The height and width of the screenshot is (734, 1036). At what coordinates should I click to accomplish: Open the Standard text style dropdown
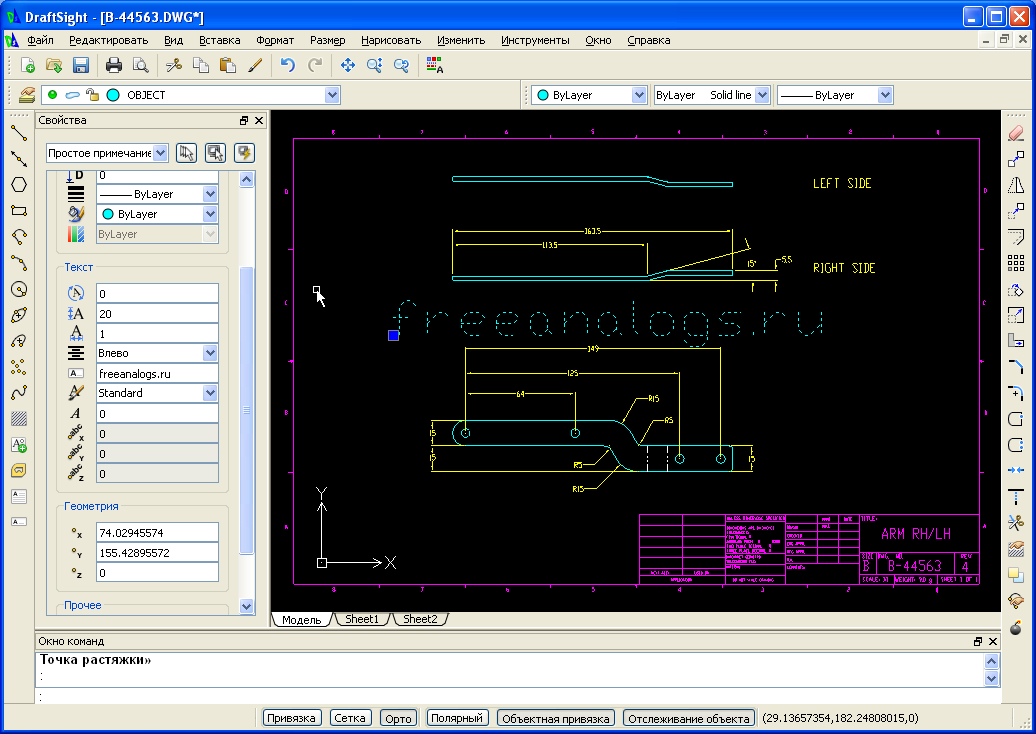coord(210,393)
